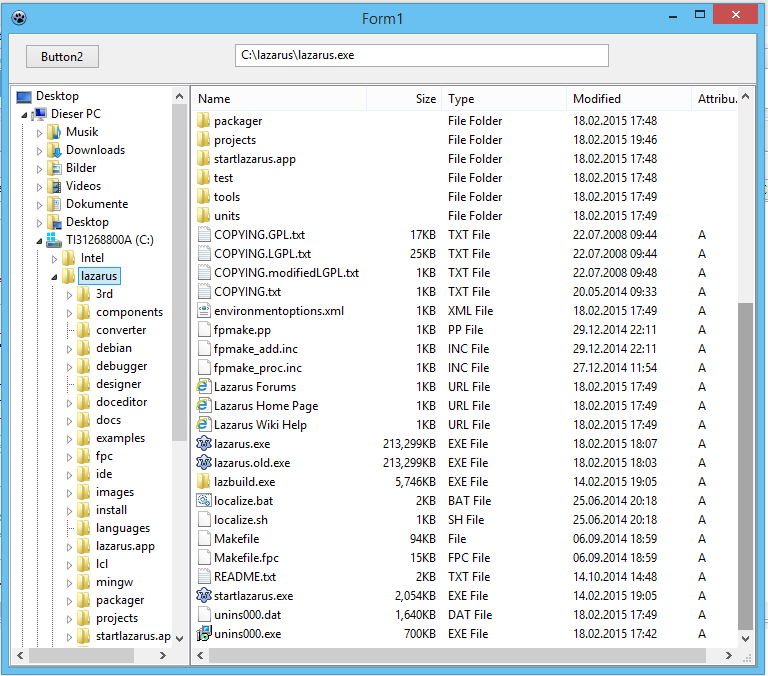The image size is (768, 676).
Task: Click the startlazarus.exe file icon
Action: tap(204, 596)
